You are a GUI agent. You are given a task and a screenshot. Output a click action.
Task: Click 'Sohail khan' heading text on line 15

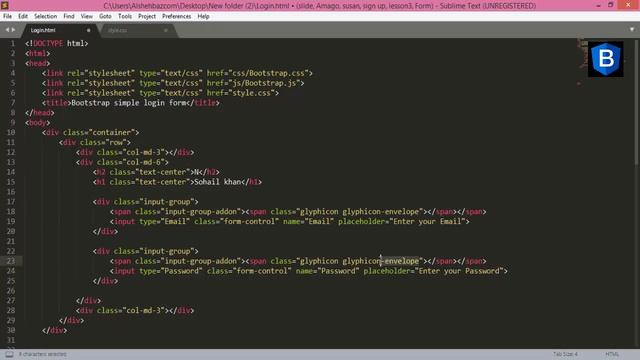pos(217,182)
